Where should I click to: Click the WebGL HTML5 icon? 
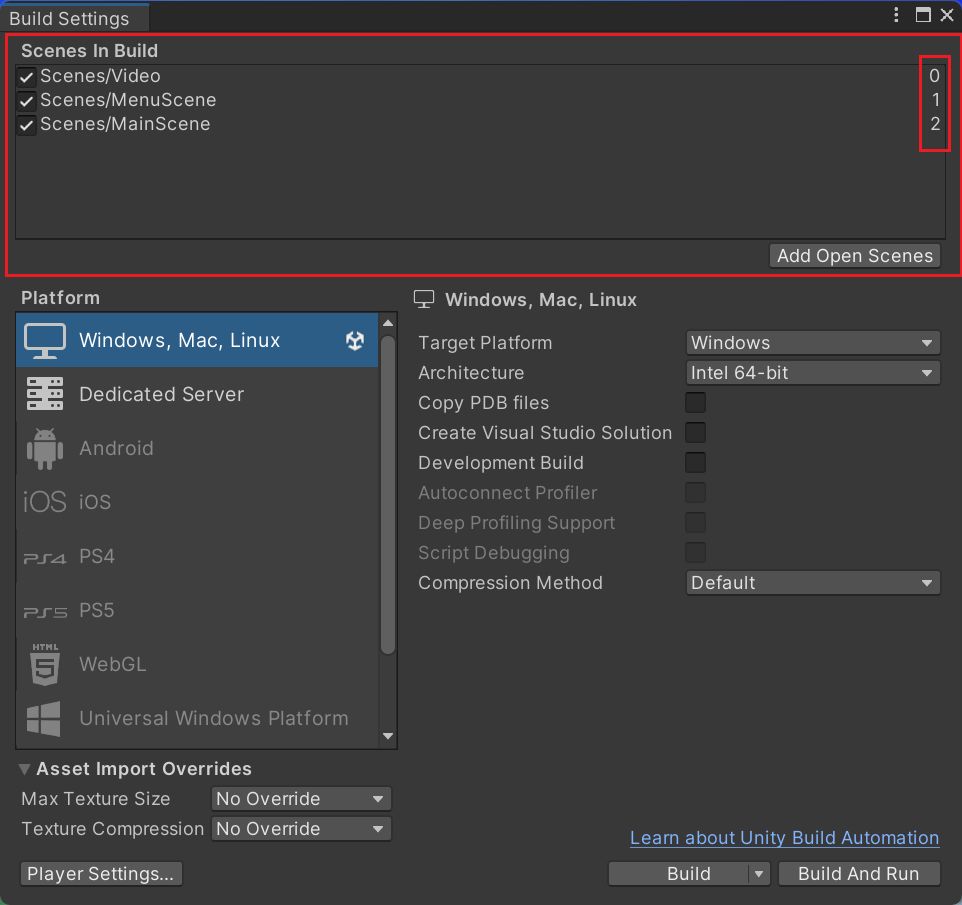[45, 664]
